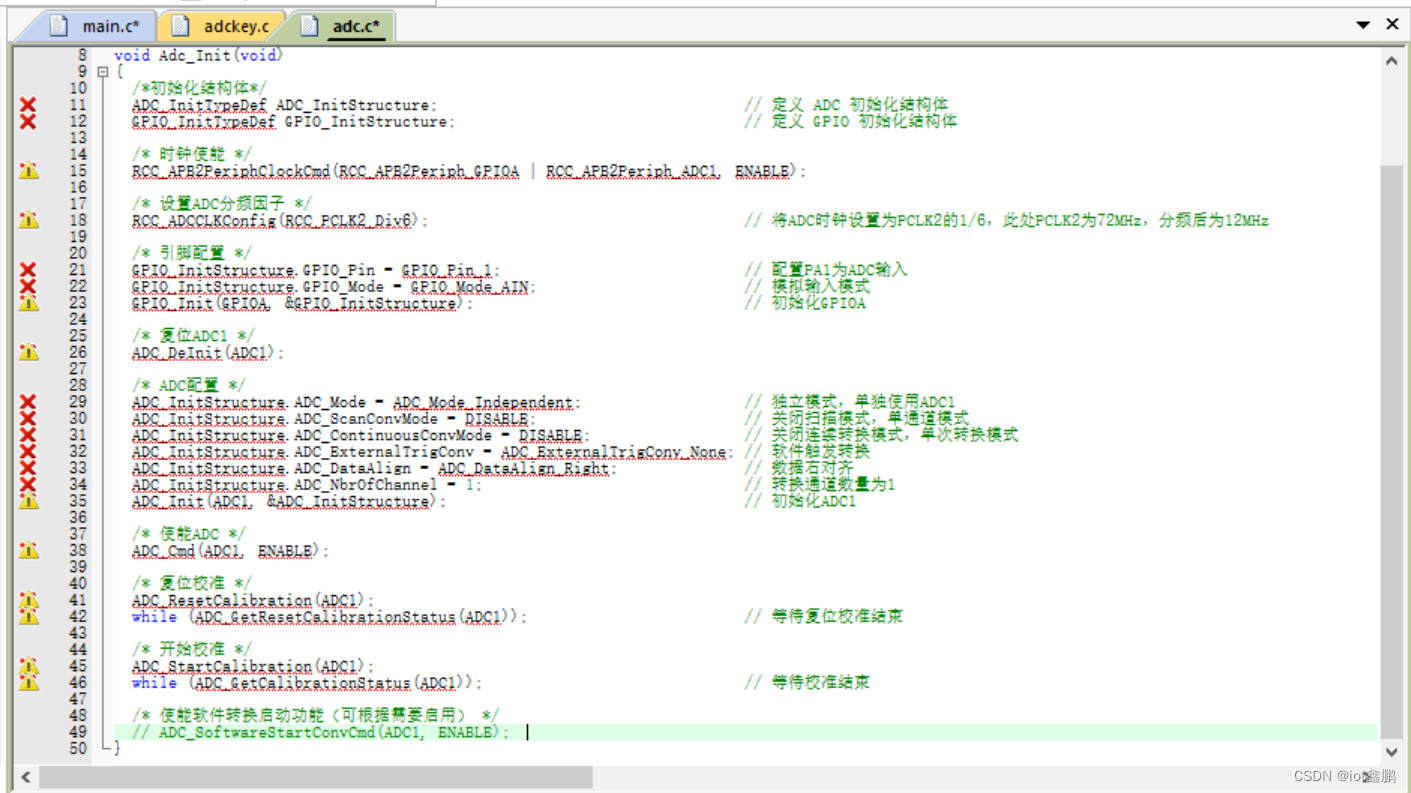Click 'ADC_InitTypeDef ADC_InitStructure;' on line 11
The image size is (1411, 793).
click(x=284, y=105)
